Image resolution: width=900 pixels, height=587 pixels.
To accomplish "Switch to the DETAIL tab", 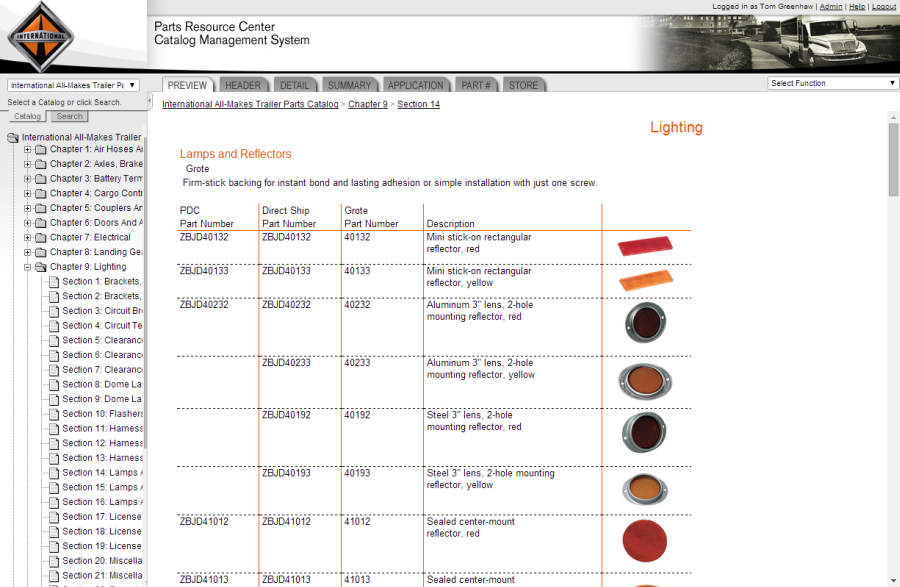I will [294, 85].
